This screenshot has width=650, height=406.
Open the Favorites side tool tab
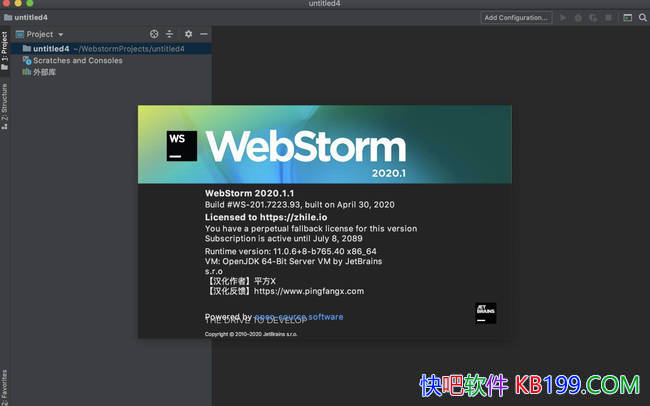[5, 387]
